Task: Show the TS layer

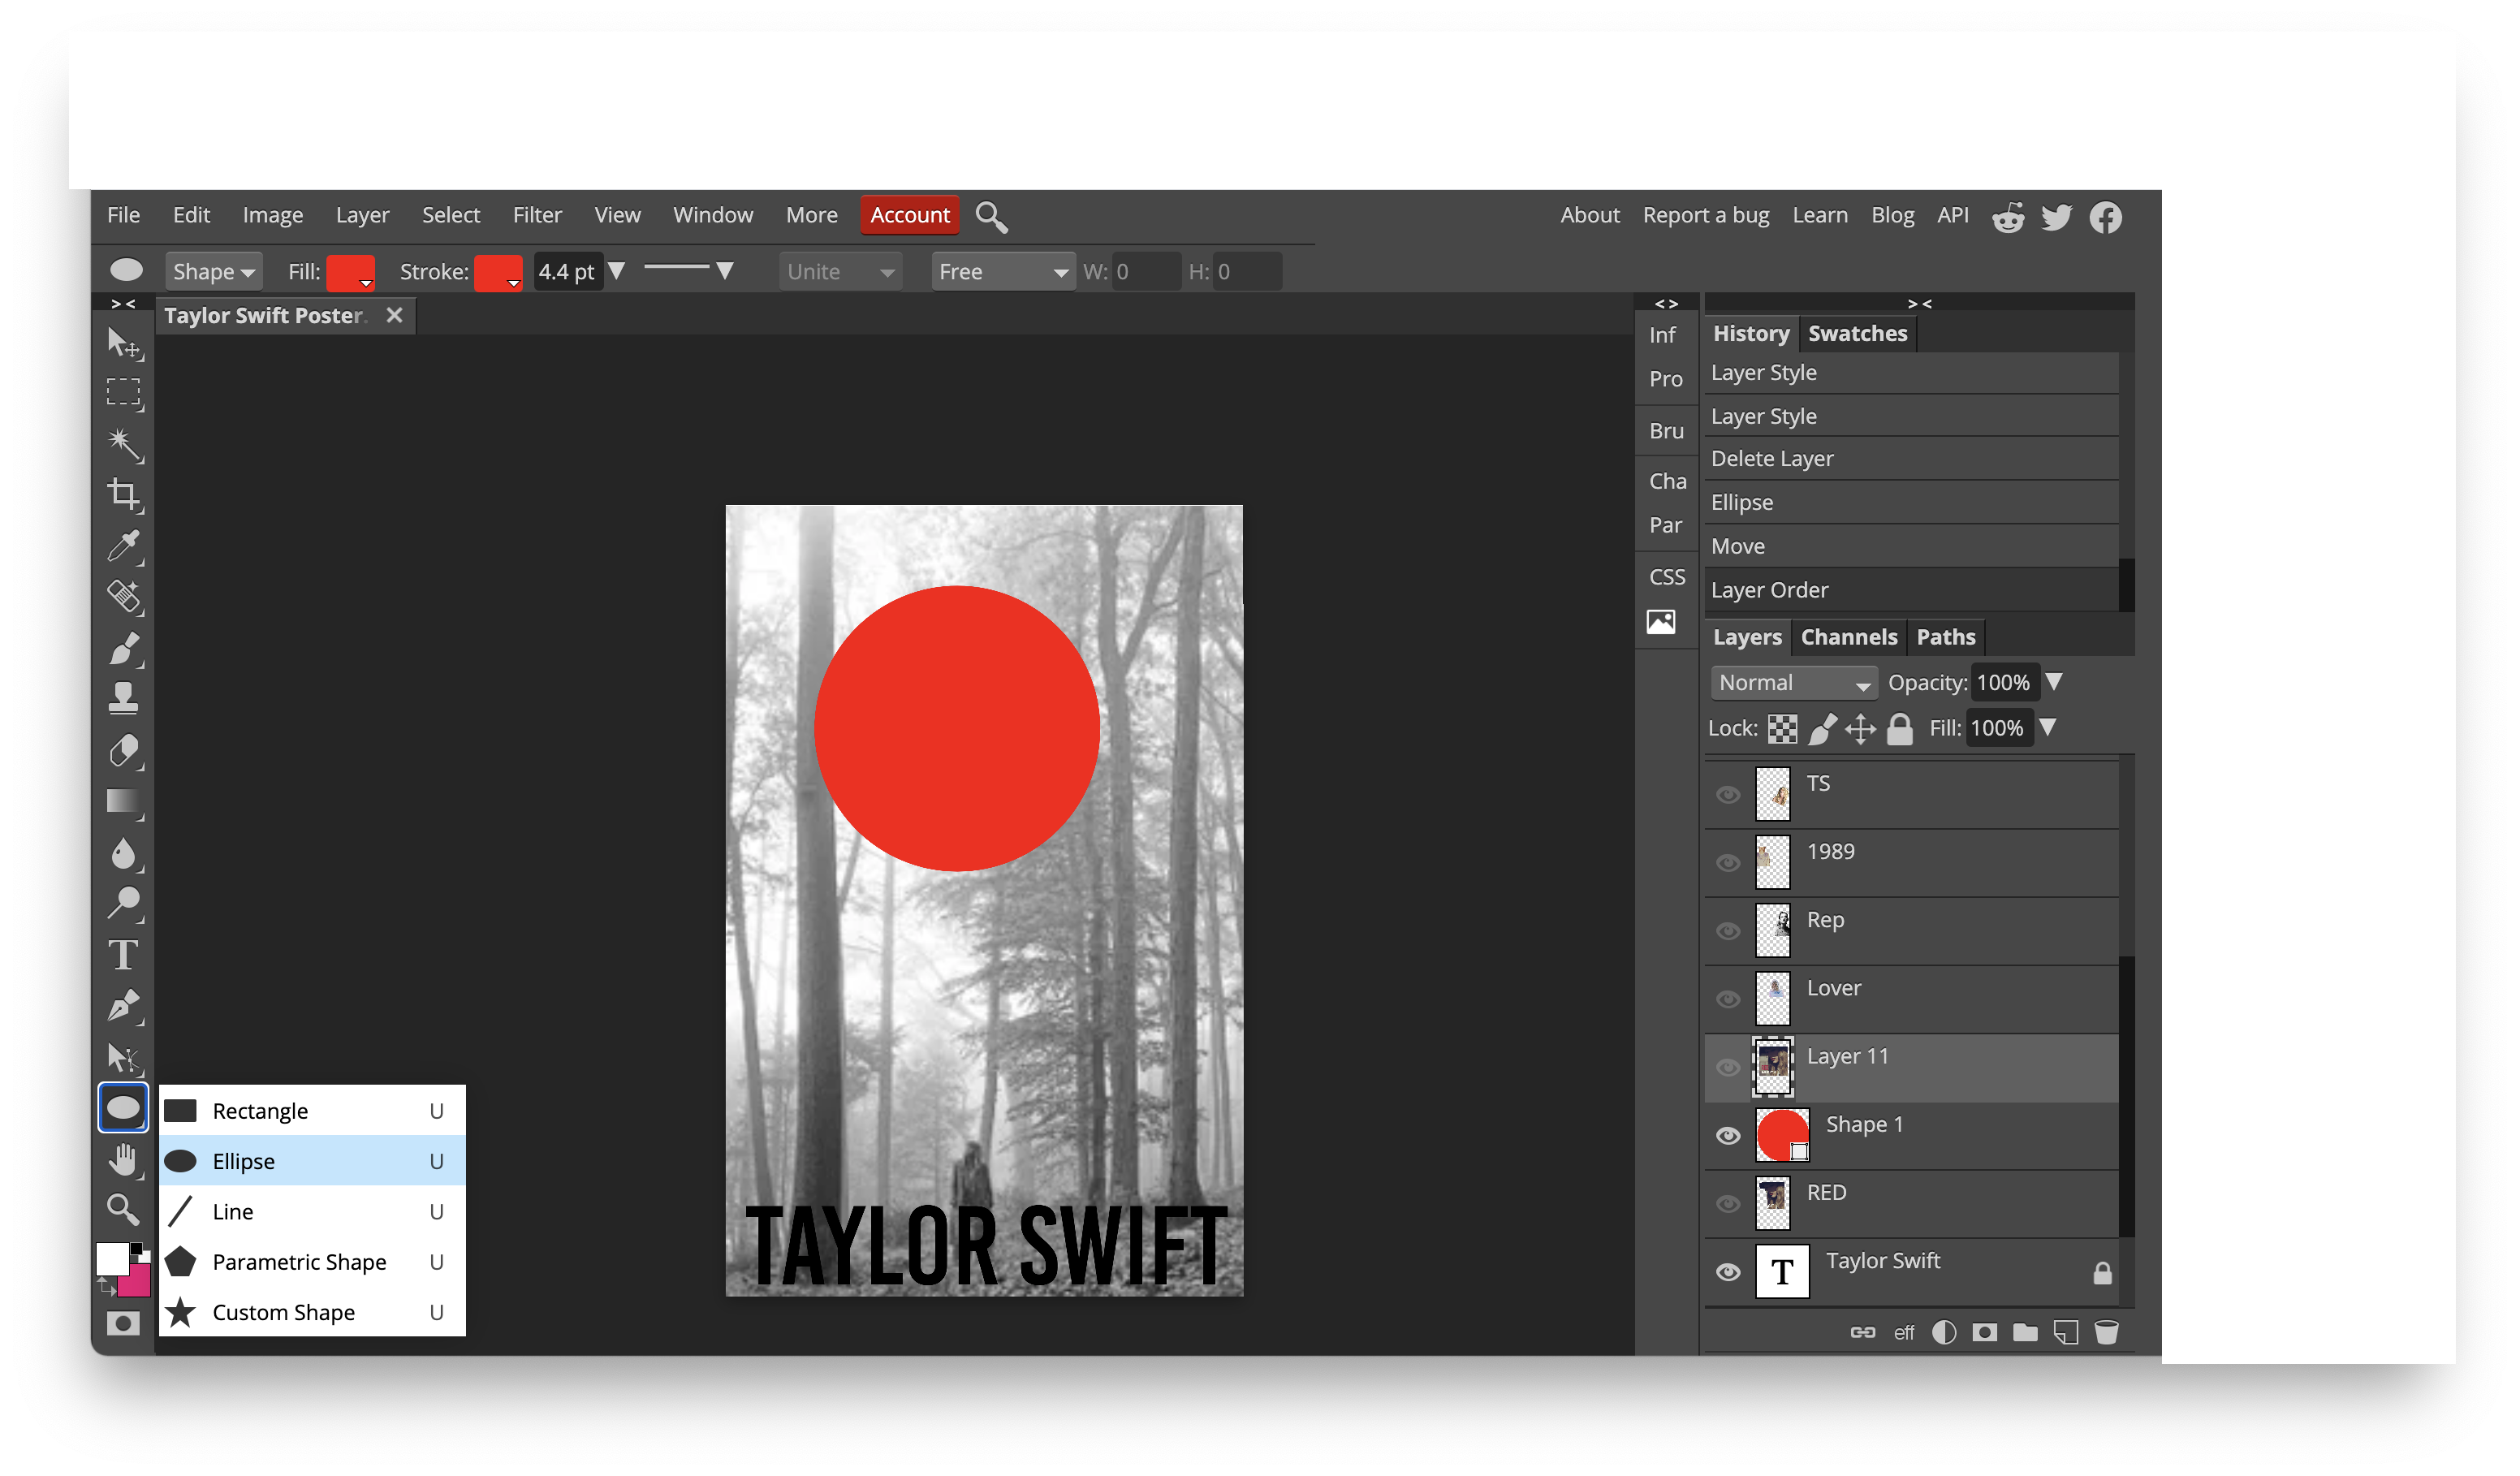Action: (1728, 795)
